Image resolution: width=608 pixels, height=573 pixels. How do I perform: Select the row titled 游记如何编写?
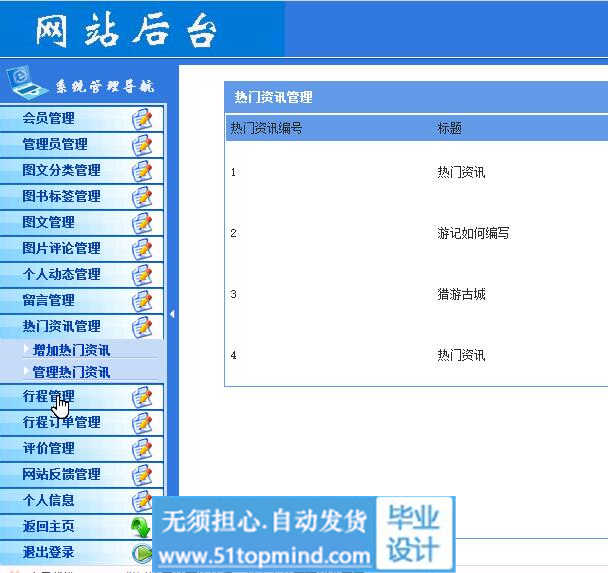coord(473,233)
